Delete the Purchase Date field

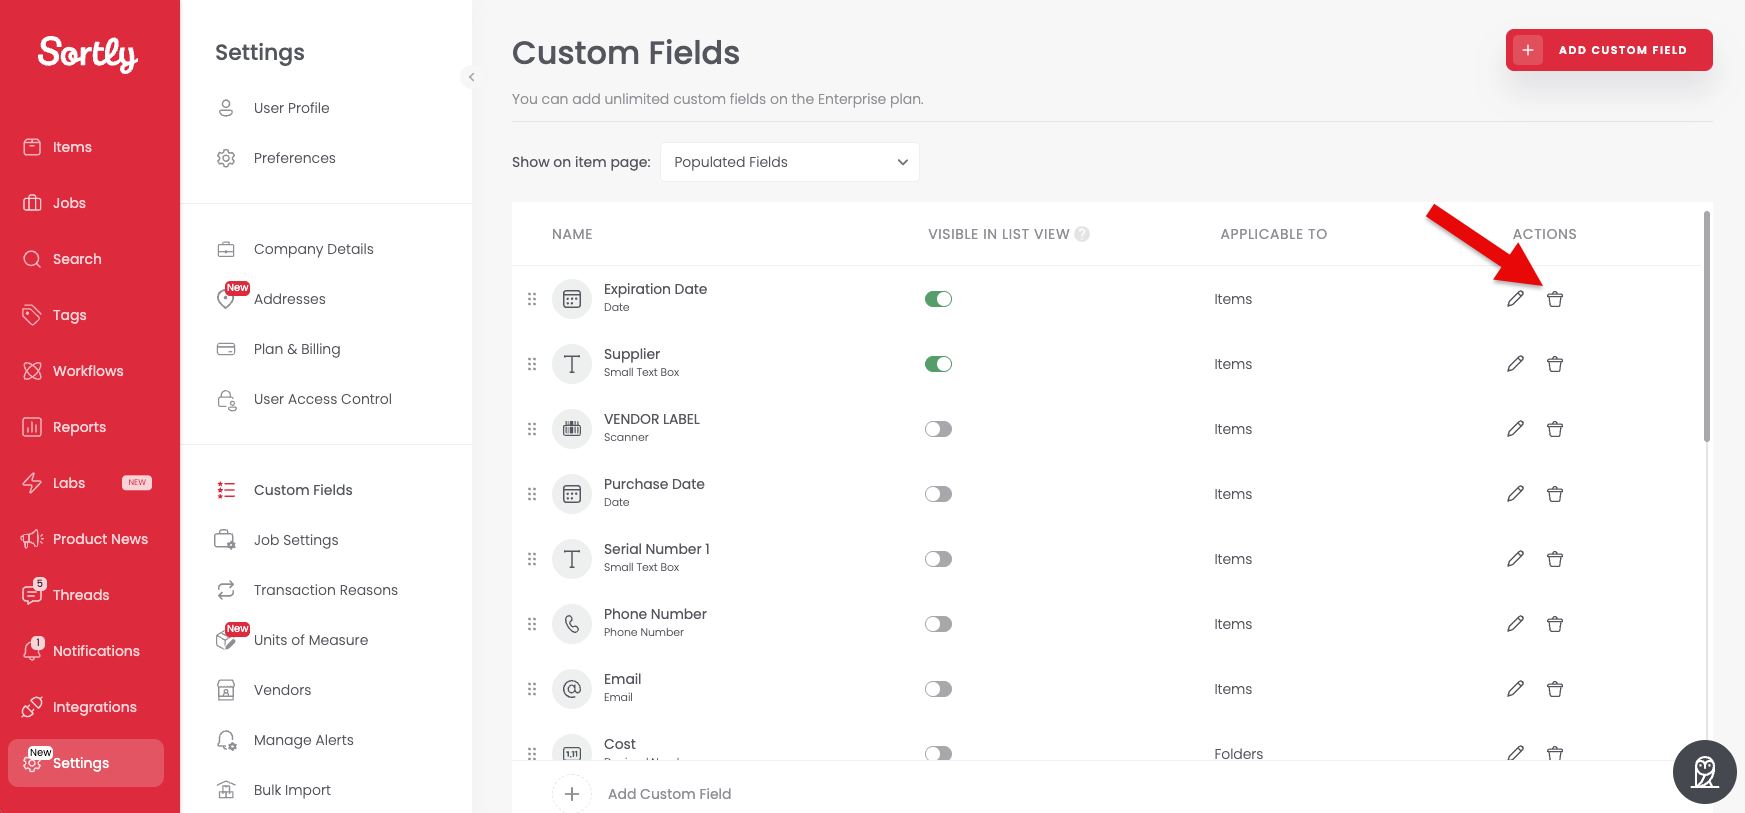coord(1555,494)
